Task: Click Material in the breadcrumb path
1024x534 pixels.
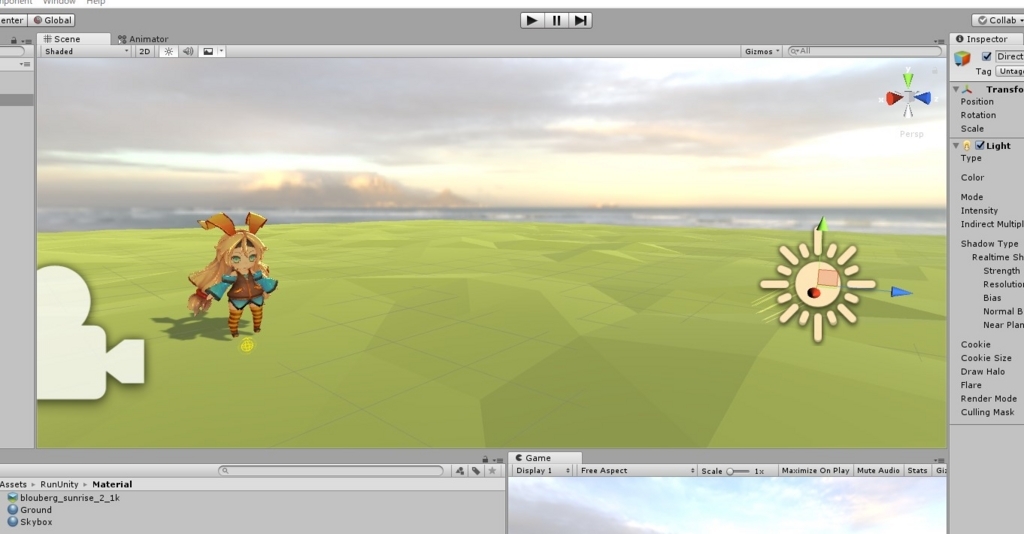Action: coord(112,484)
